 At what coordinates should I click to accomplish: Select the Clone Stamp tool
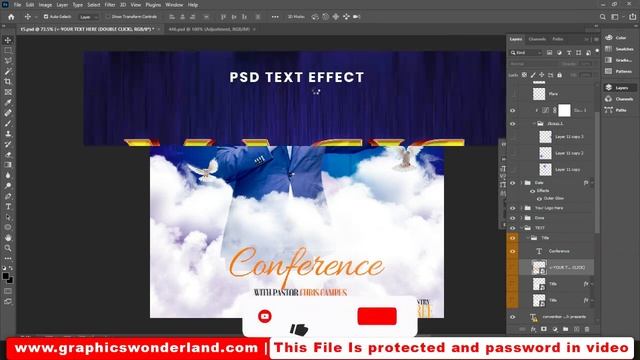click(x=8, y=134)
